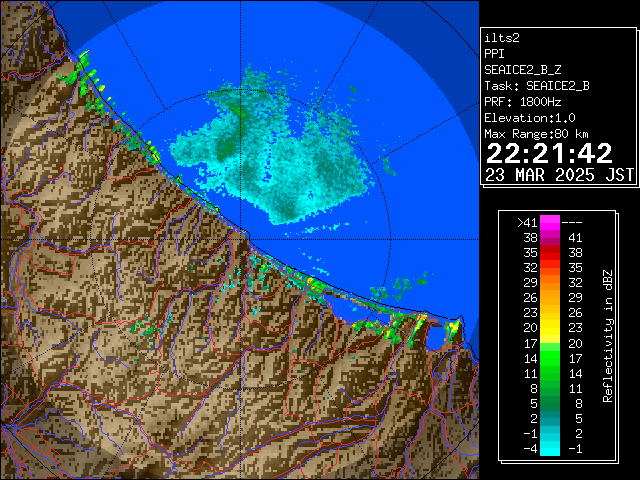
Task: Click the '-4' legend value
Action: click(530, 449)
